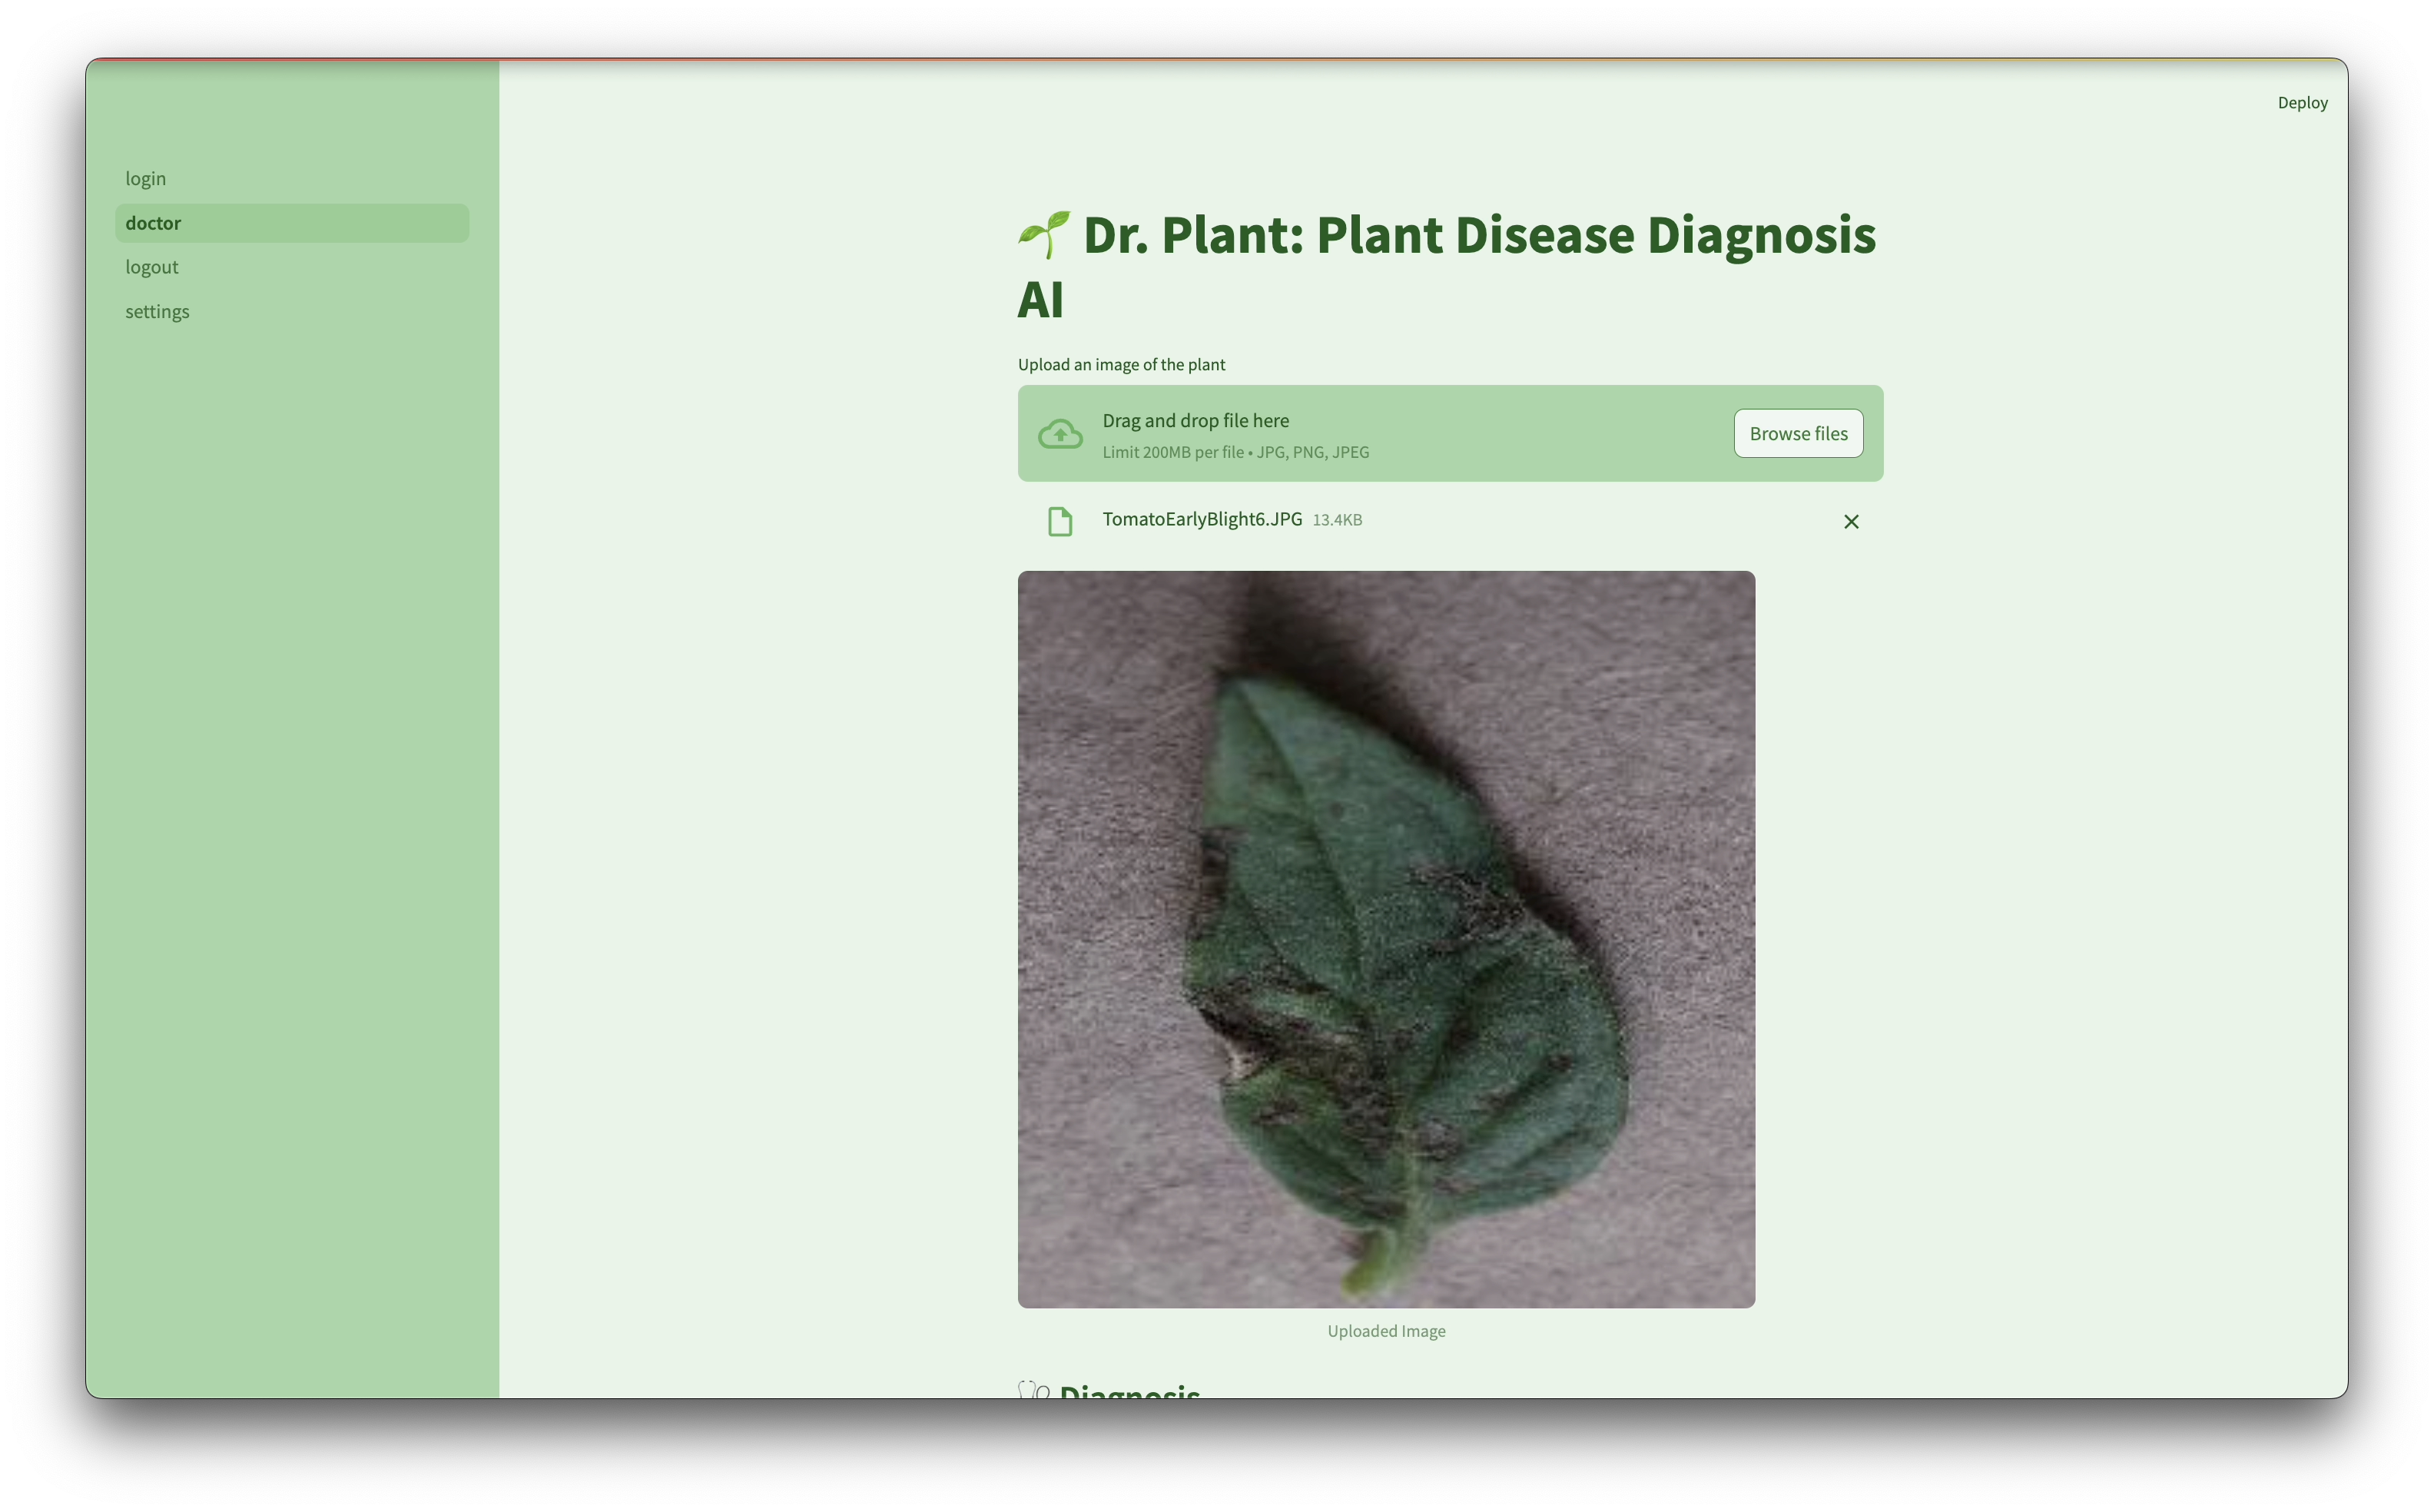Viewport: 2434px width, 1512px height.
Task: Click the seedling icon in the title
Action: point(1044,235)
